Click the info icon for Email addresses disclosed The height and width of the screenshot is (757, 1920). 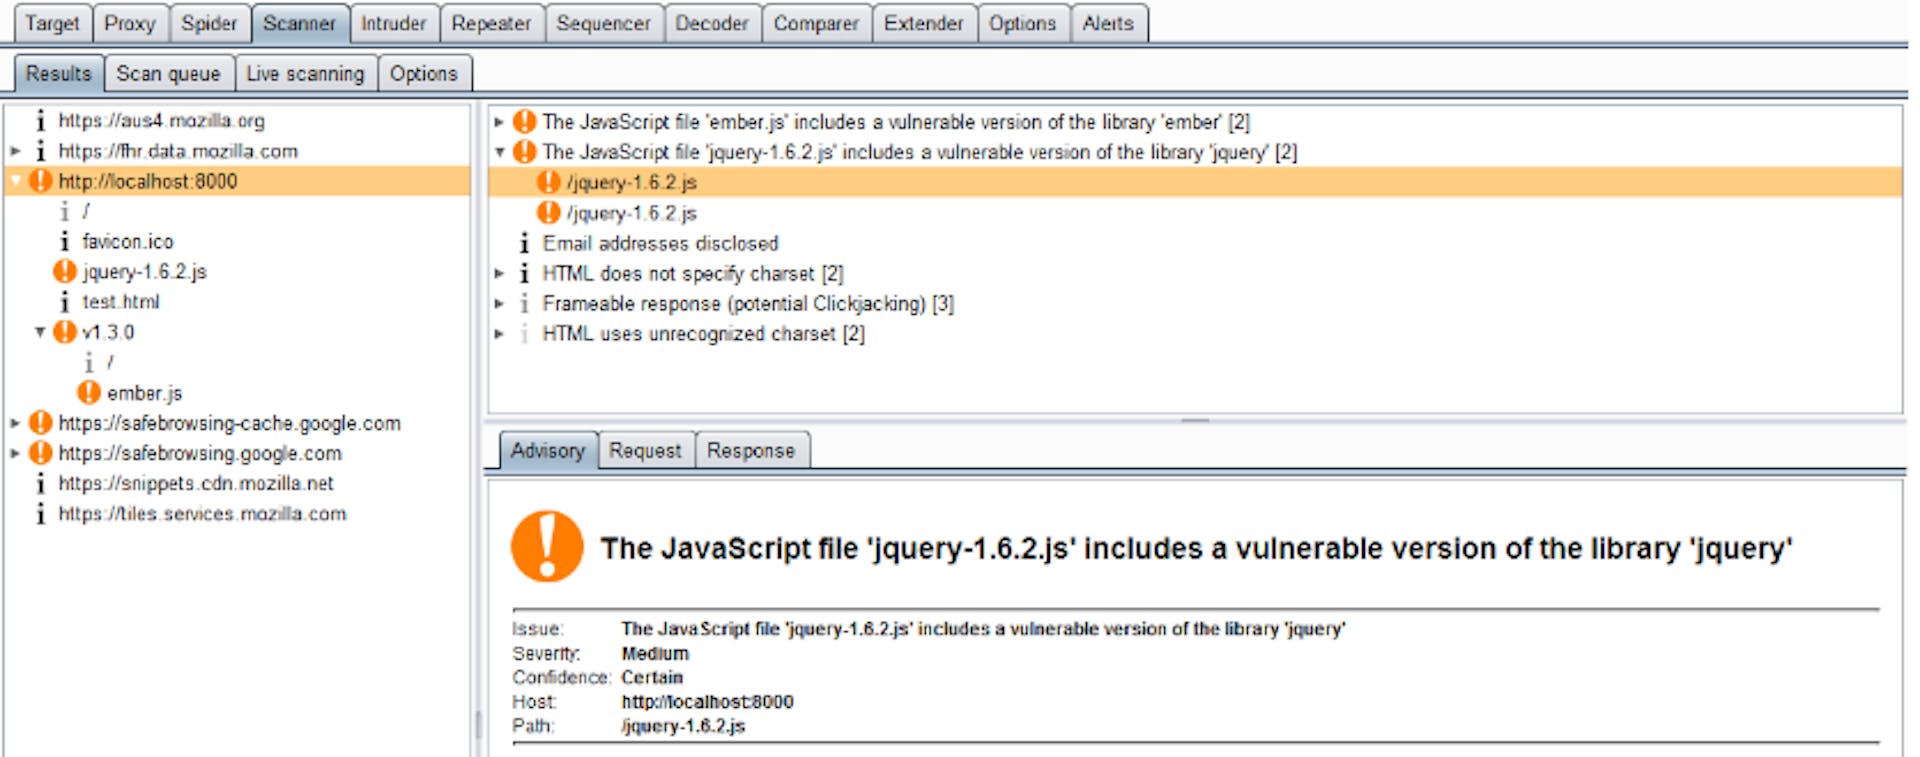[x=524, y=243]
